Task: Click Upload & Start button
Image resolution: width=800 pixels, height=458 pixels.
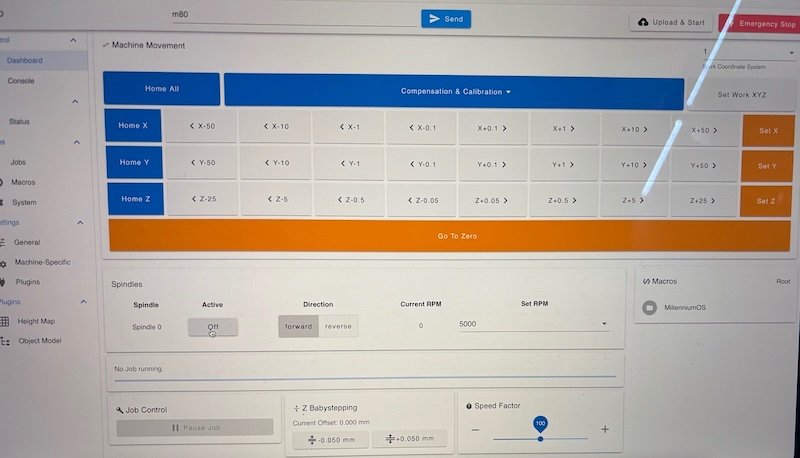Action: [x=671, y=22]
